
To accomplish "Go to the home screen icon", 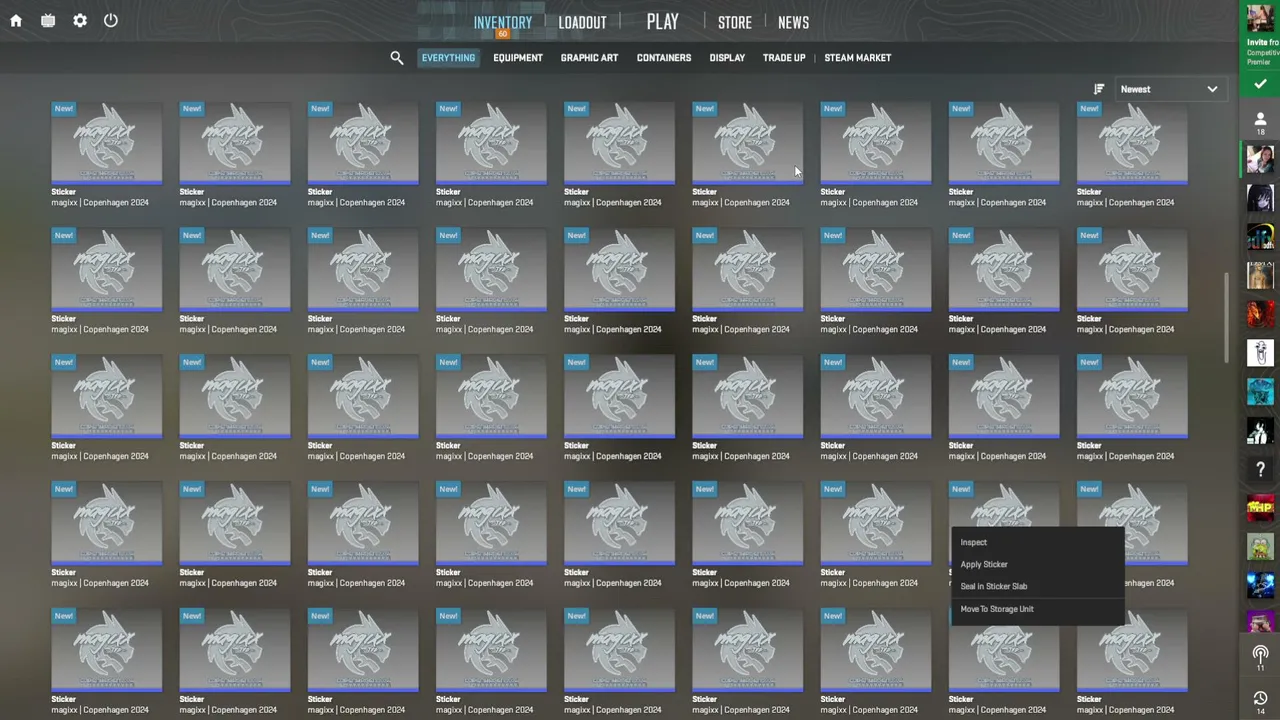I will pyautogui.click(x=16, y=21).
